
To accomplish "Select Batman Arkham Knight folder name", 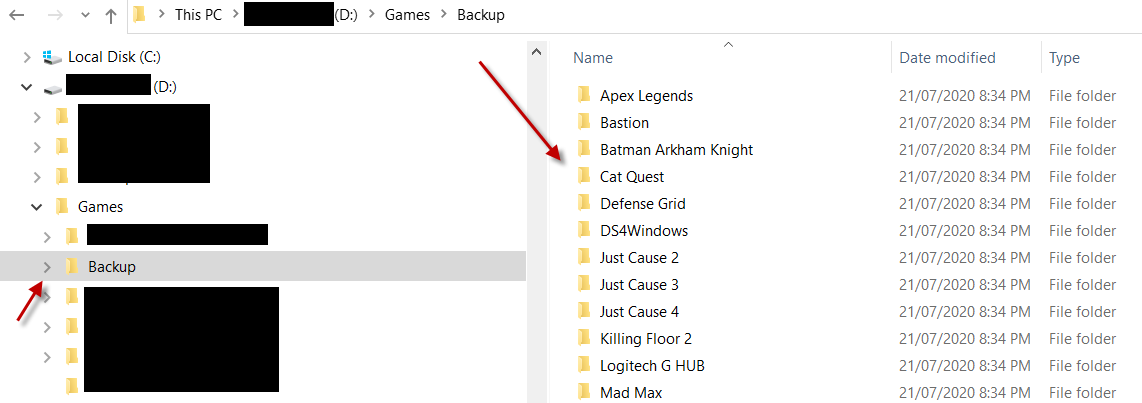I will [677, 149].
